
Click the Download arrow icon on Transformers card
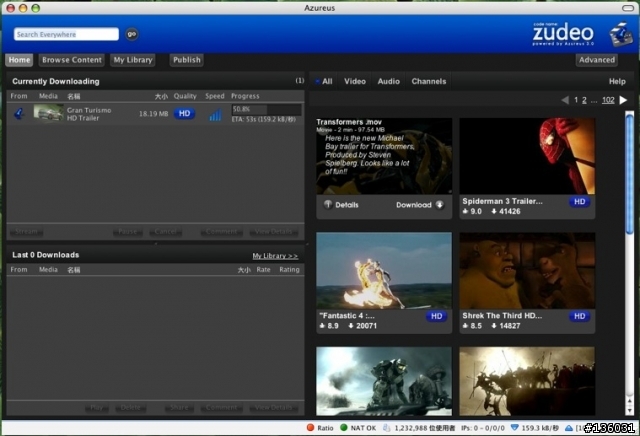pyautogui.click(x=440, y=205)
